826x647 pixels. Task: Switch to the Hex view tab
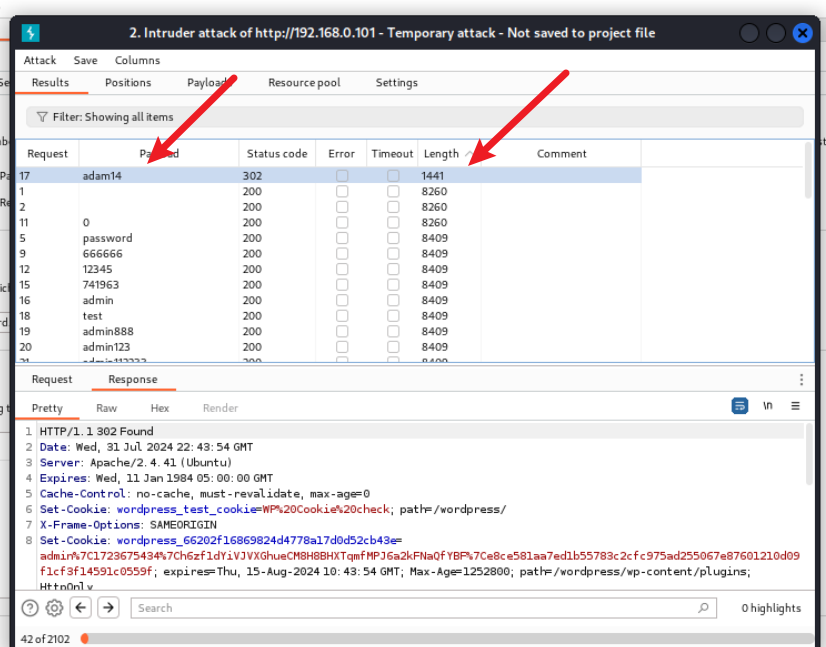(160, 408)
